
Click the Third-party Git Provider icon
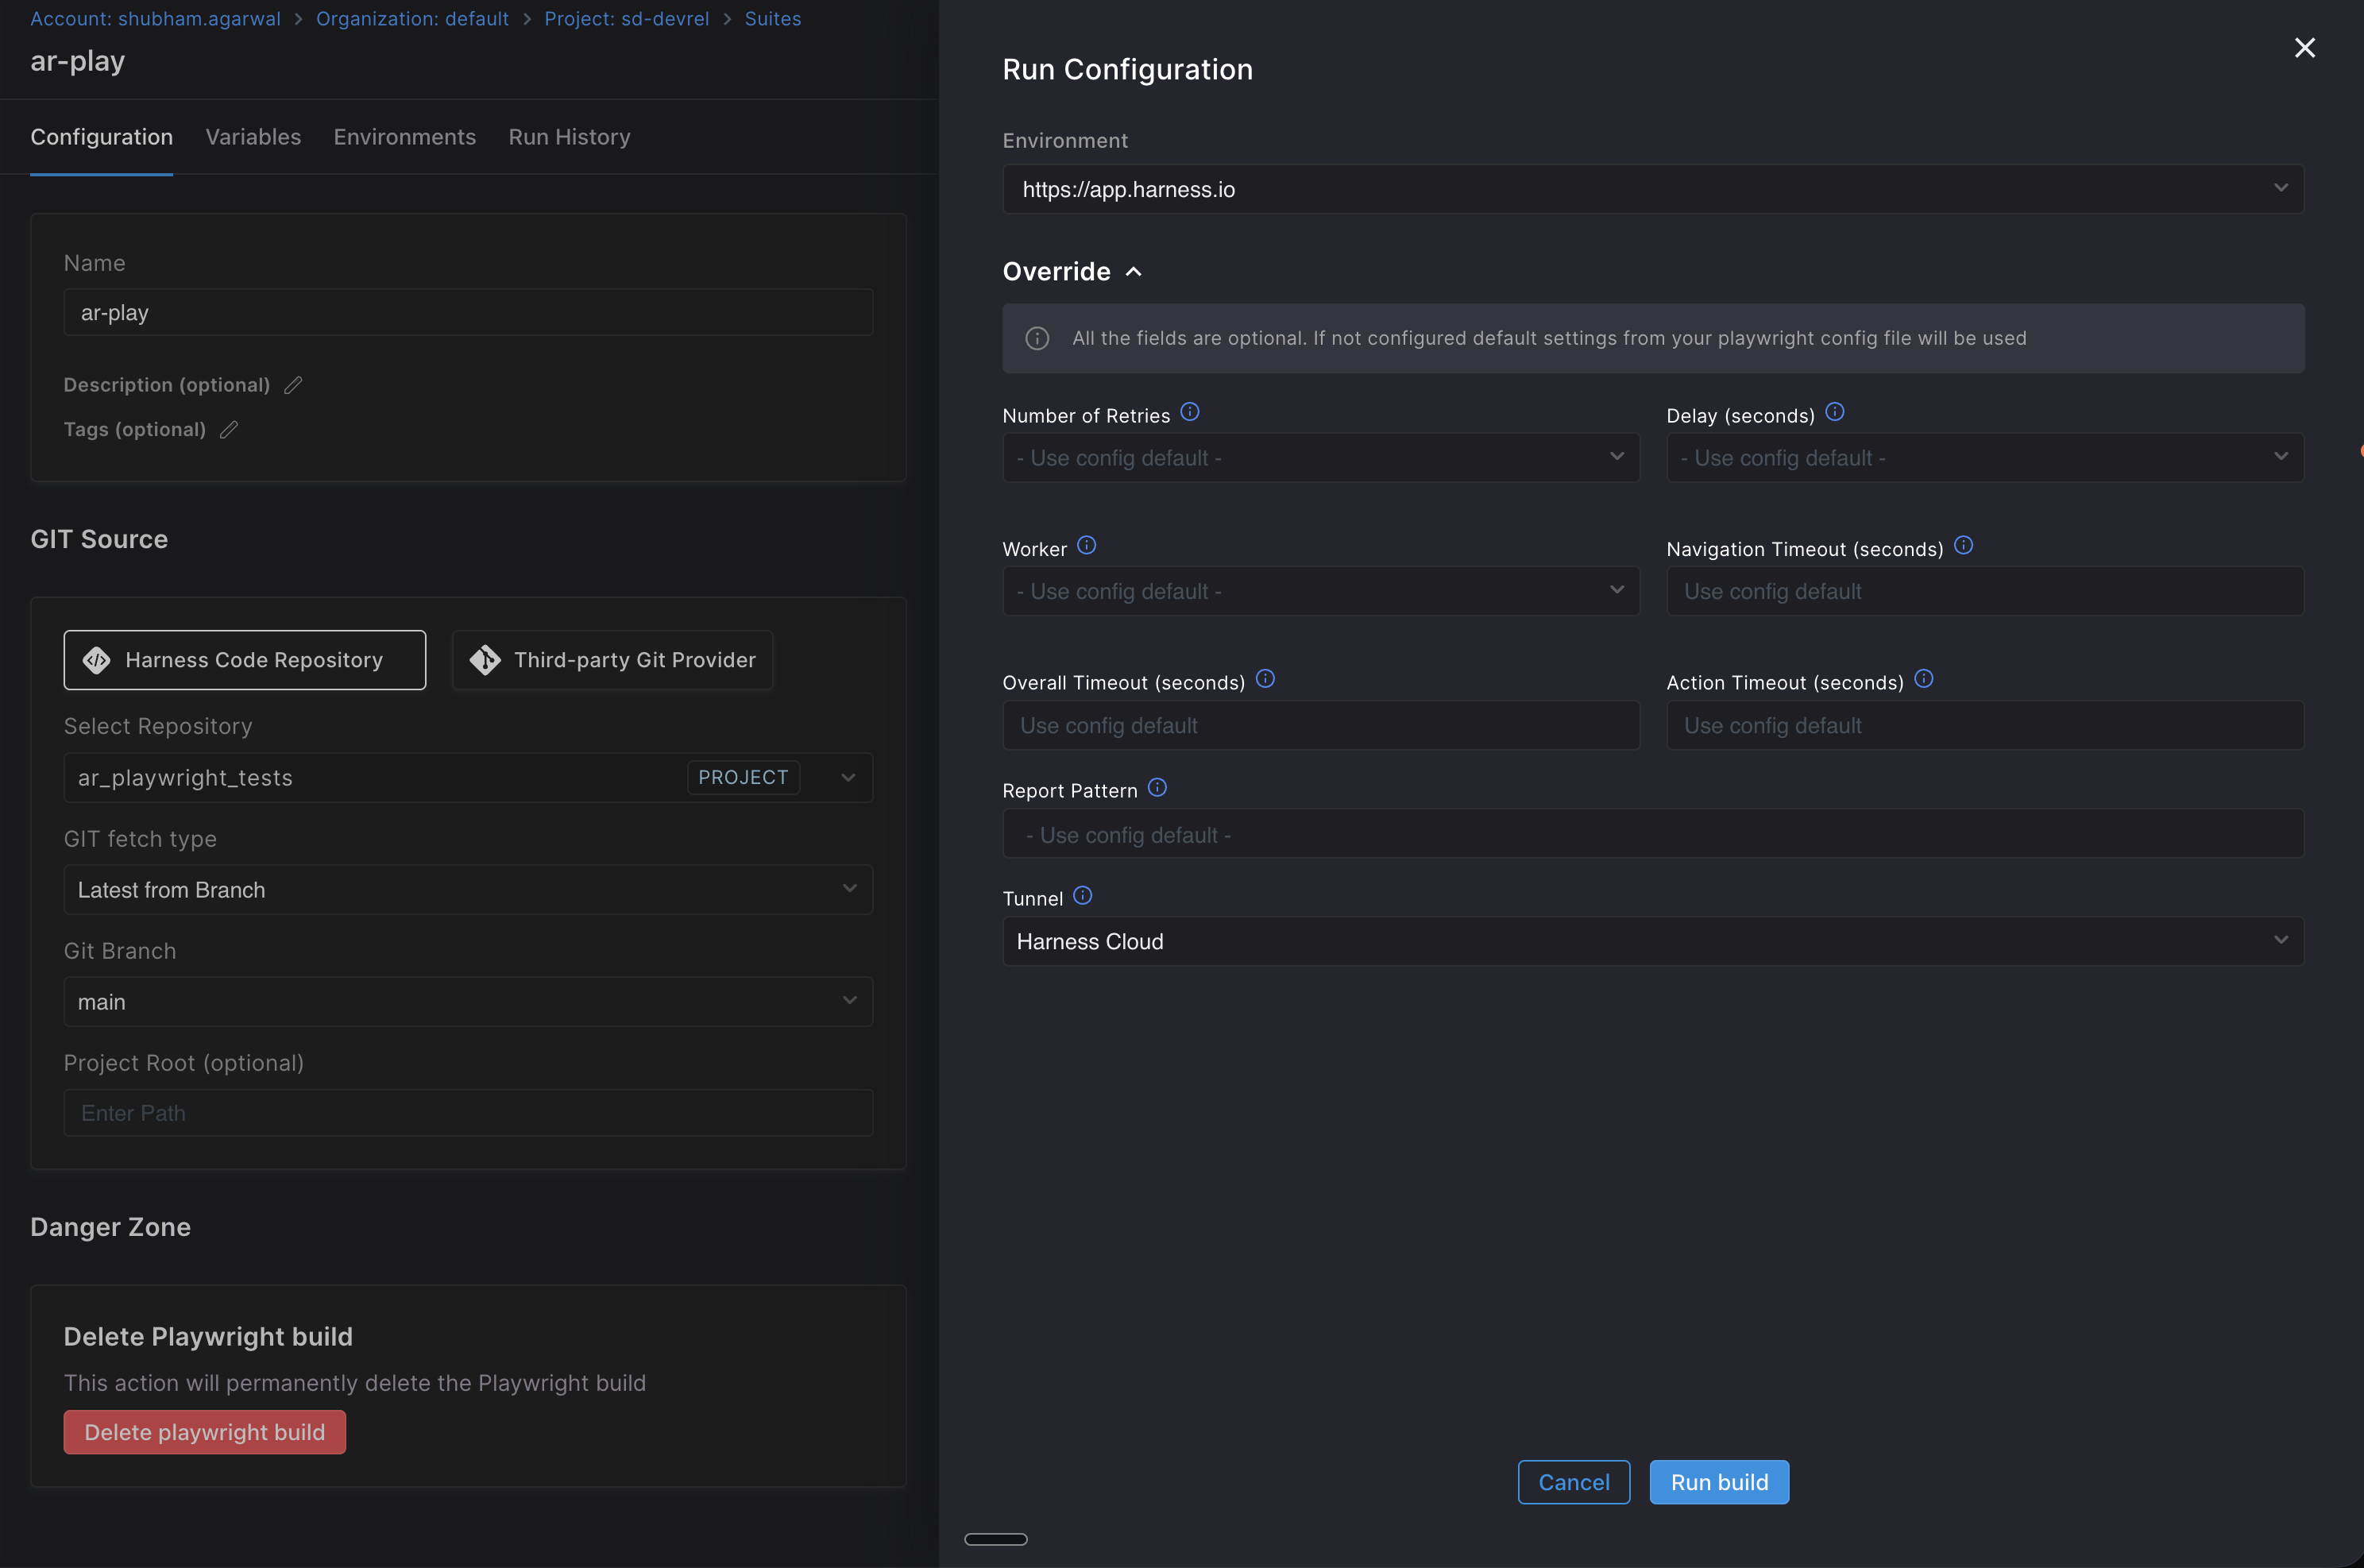(485, 660)
